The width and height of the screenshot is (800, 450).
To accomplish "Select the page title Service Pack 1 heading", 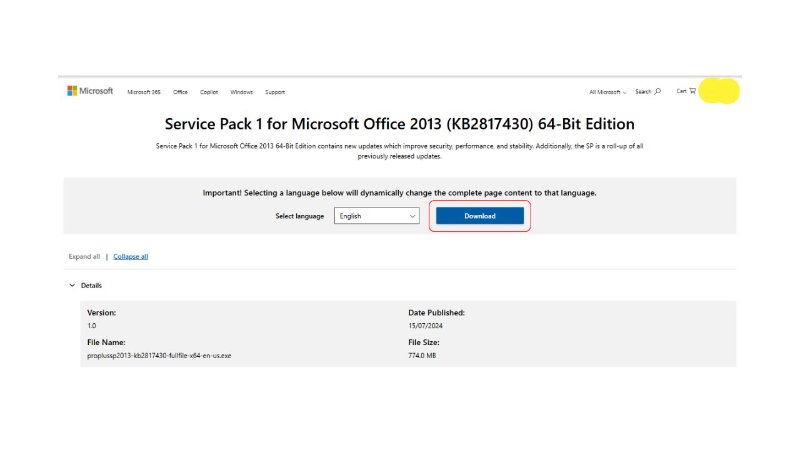I will [399, 124].
